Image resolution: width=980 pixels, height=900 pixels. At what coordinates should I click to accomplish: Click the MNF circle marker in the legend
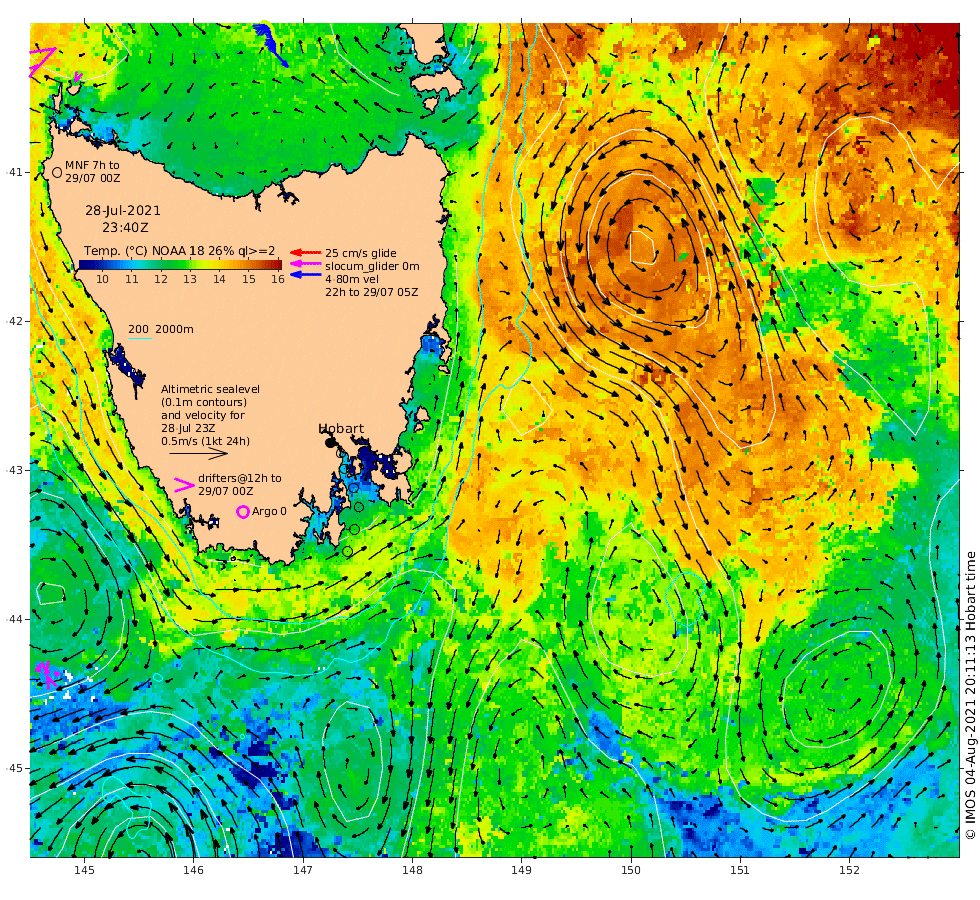click(x=57, y=172)
